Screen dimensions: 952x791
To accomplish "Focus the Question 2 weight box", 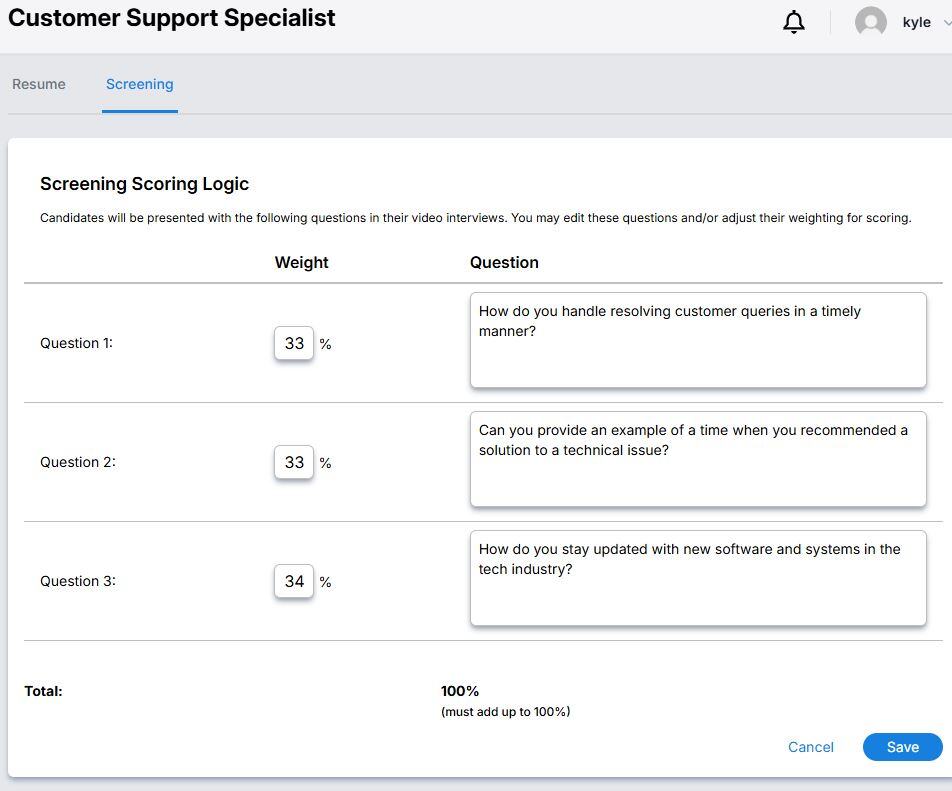I will (x=294, y=462).
